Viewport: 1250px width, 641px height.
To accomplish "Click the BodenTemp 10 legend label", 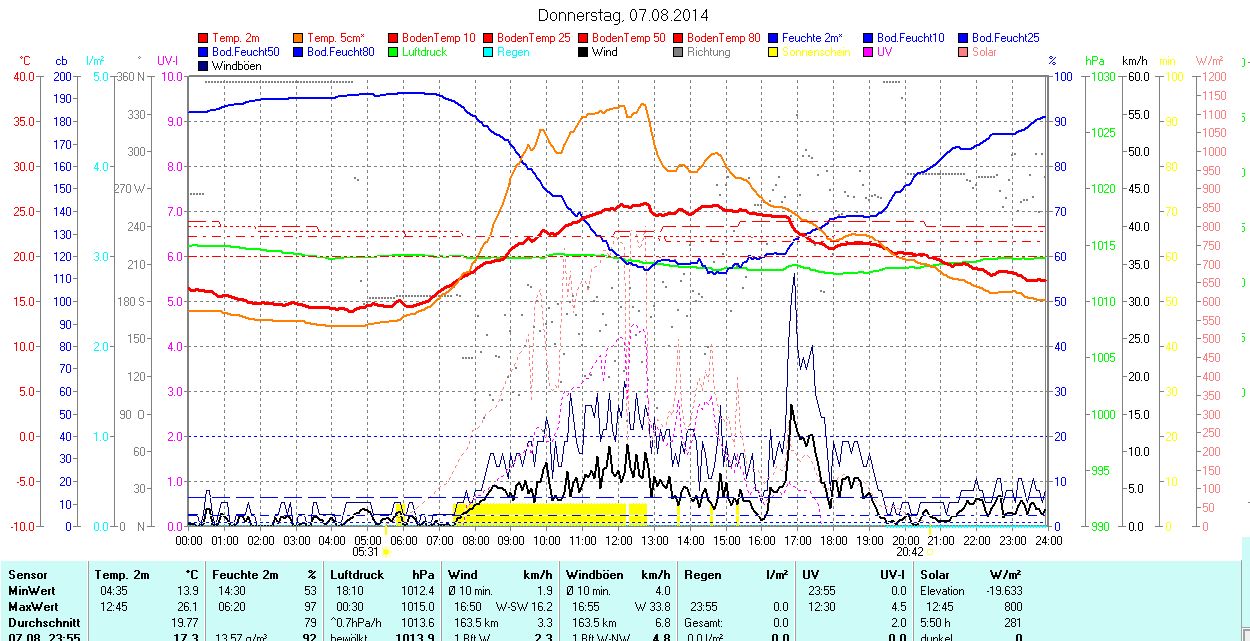I will click(x=439, y=38).
